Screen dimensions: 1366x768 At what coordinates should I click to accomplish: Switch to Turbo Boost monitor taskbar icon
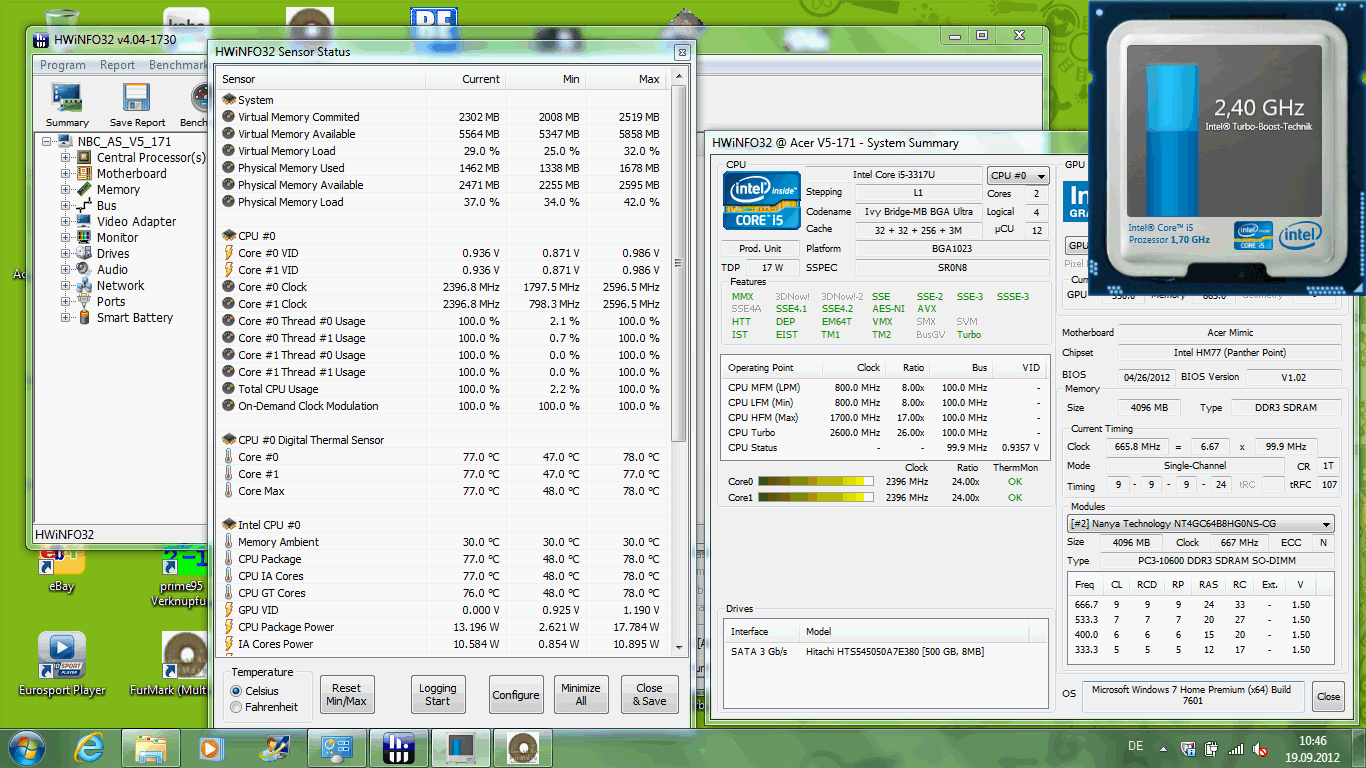coord(460,748)
